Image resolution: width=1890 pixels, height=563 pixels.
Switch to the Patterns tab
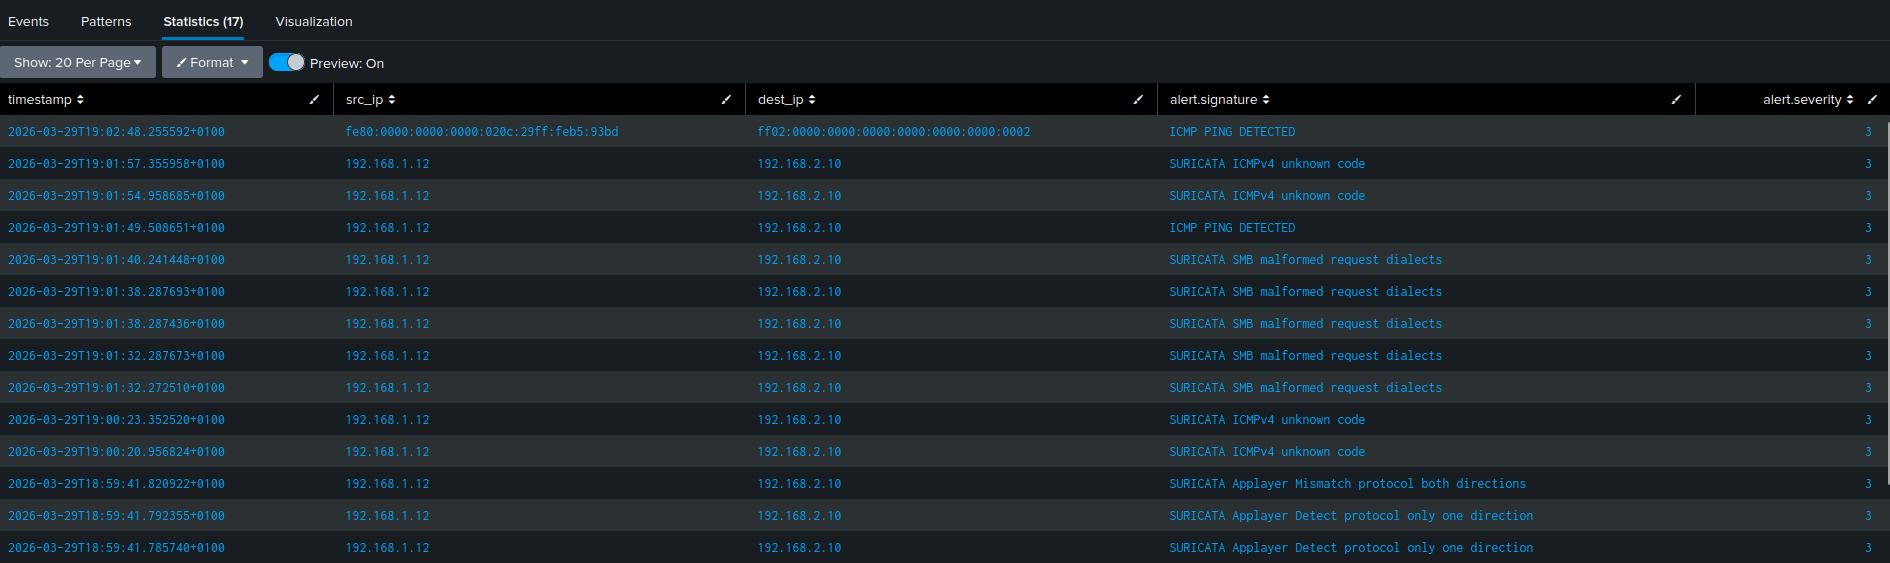[106, 21]
